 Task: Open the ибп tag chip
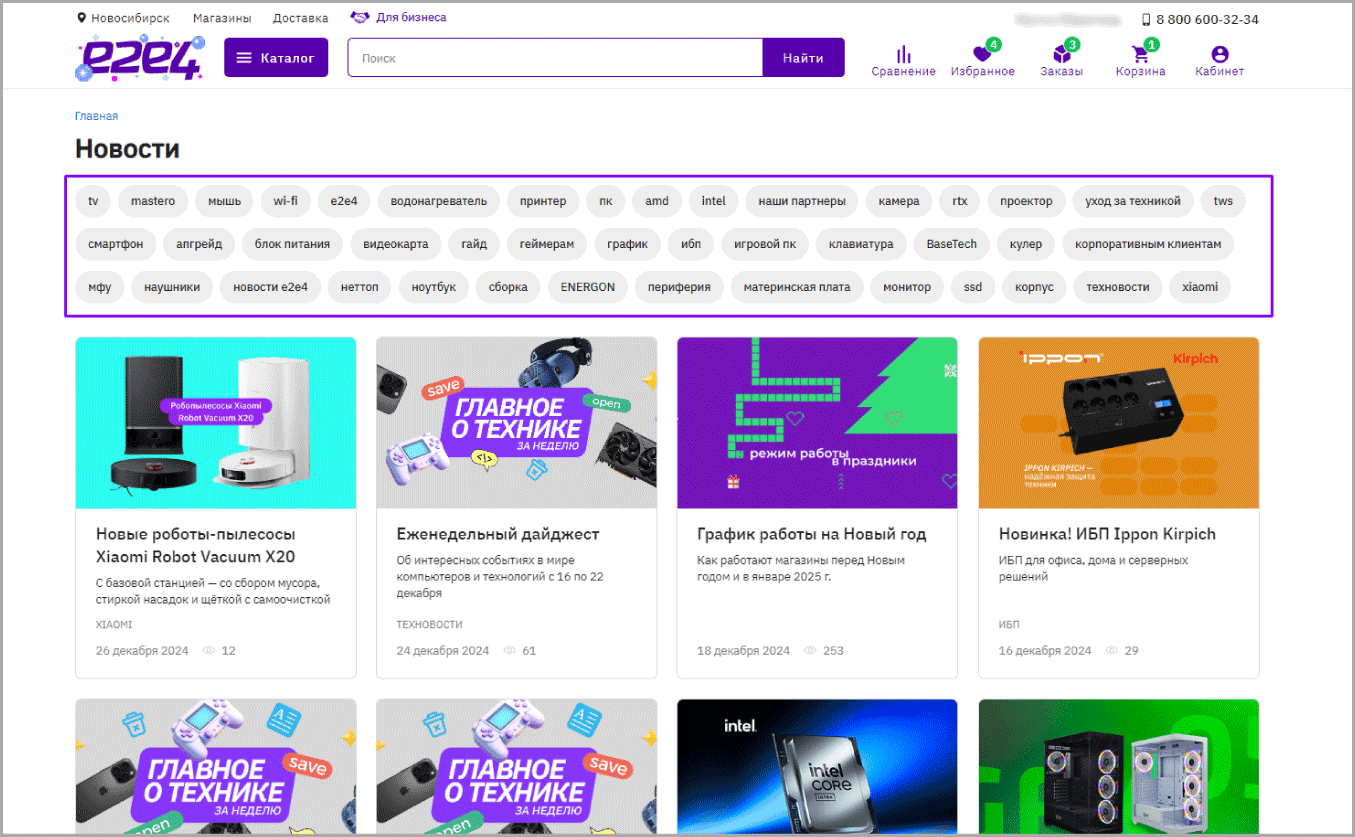click(x=691, y=244)
